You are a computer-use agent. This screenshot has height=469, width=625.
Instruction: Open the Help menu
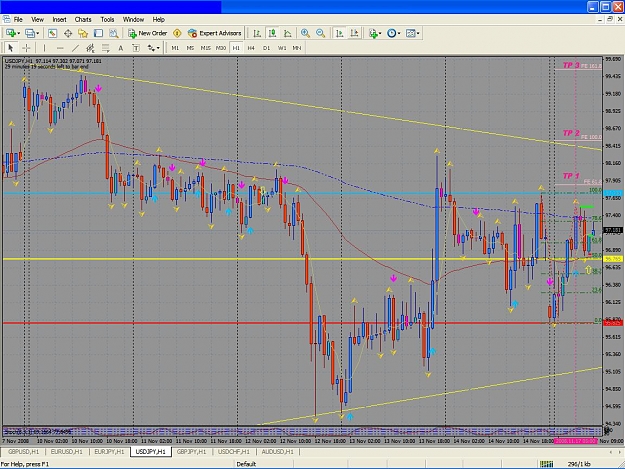158,19
